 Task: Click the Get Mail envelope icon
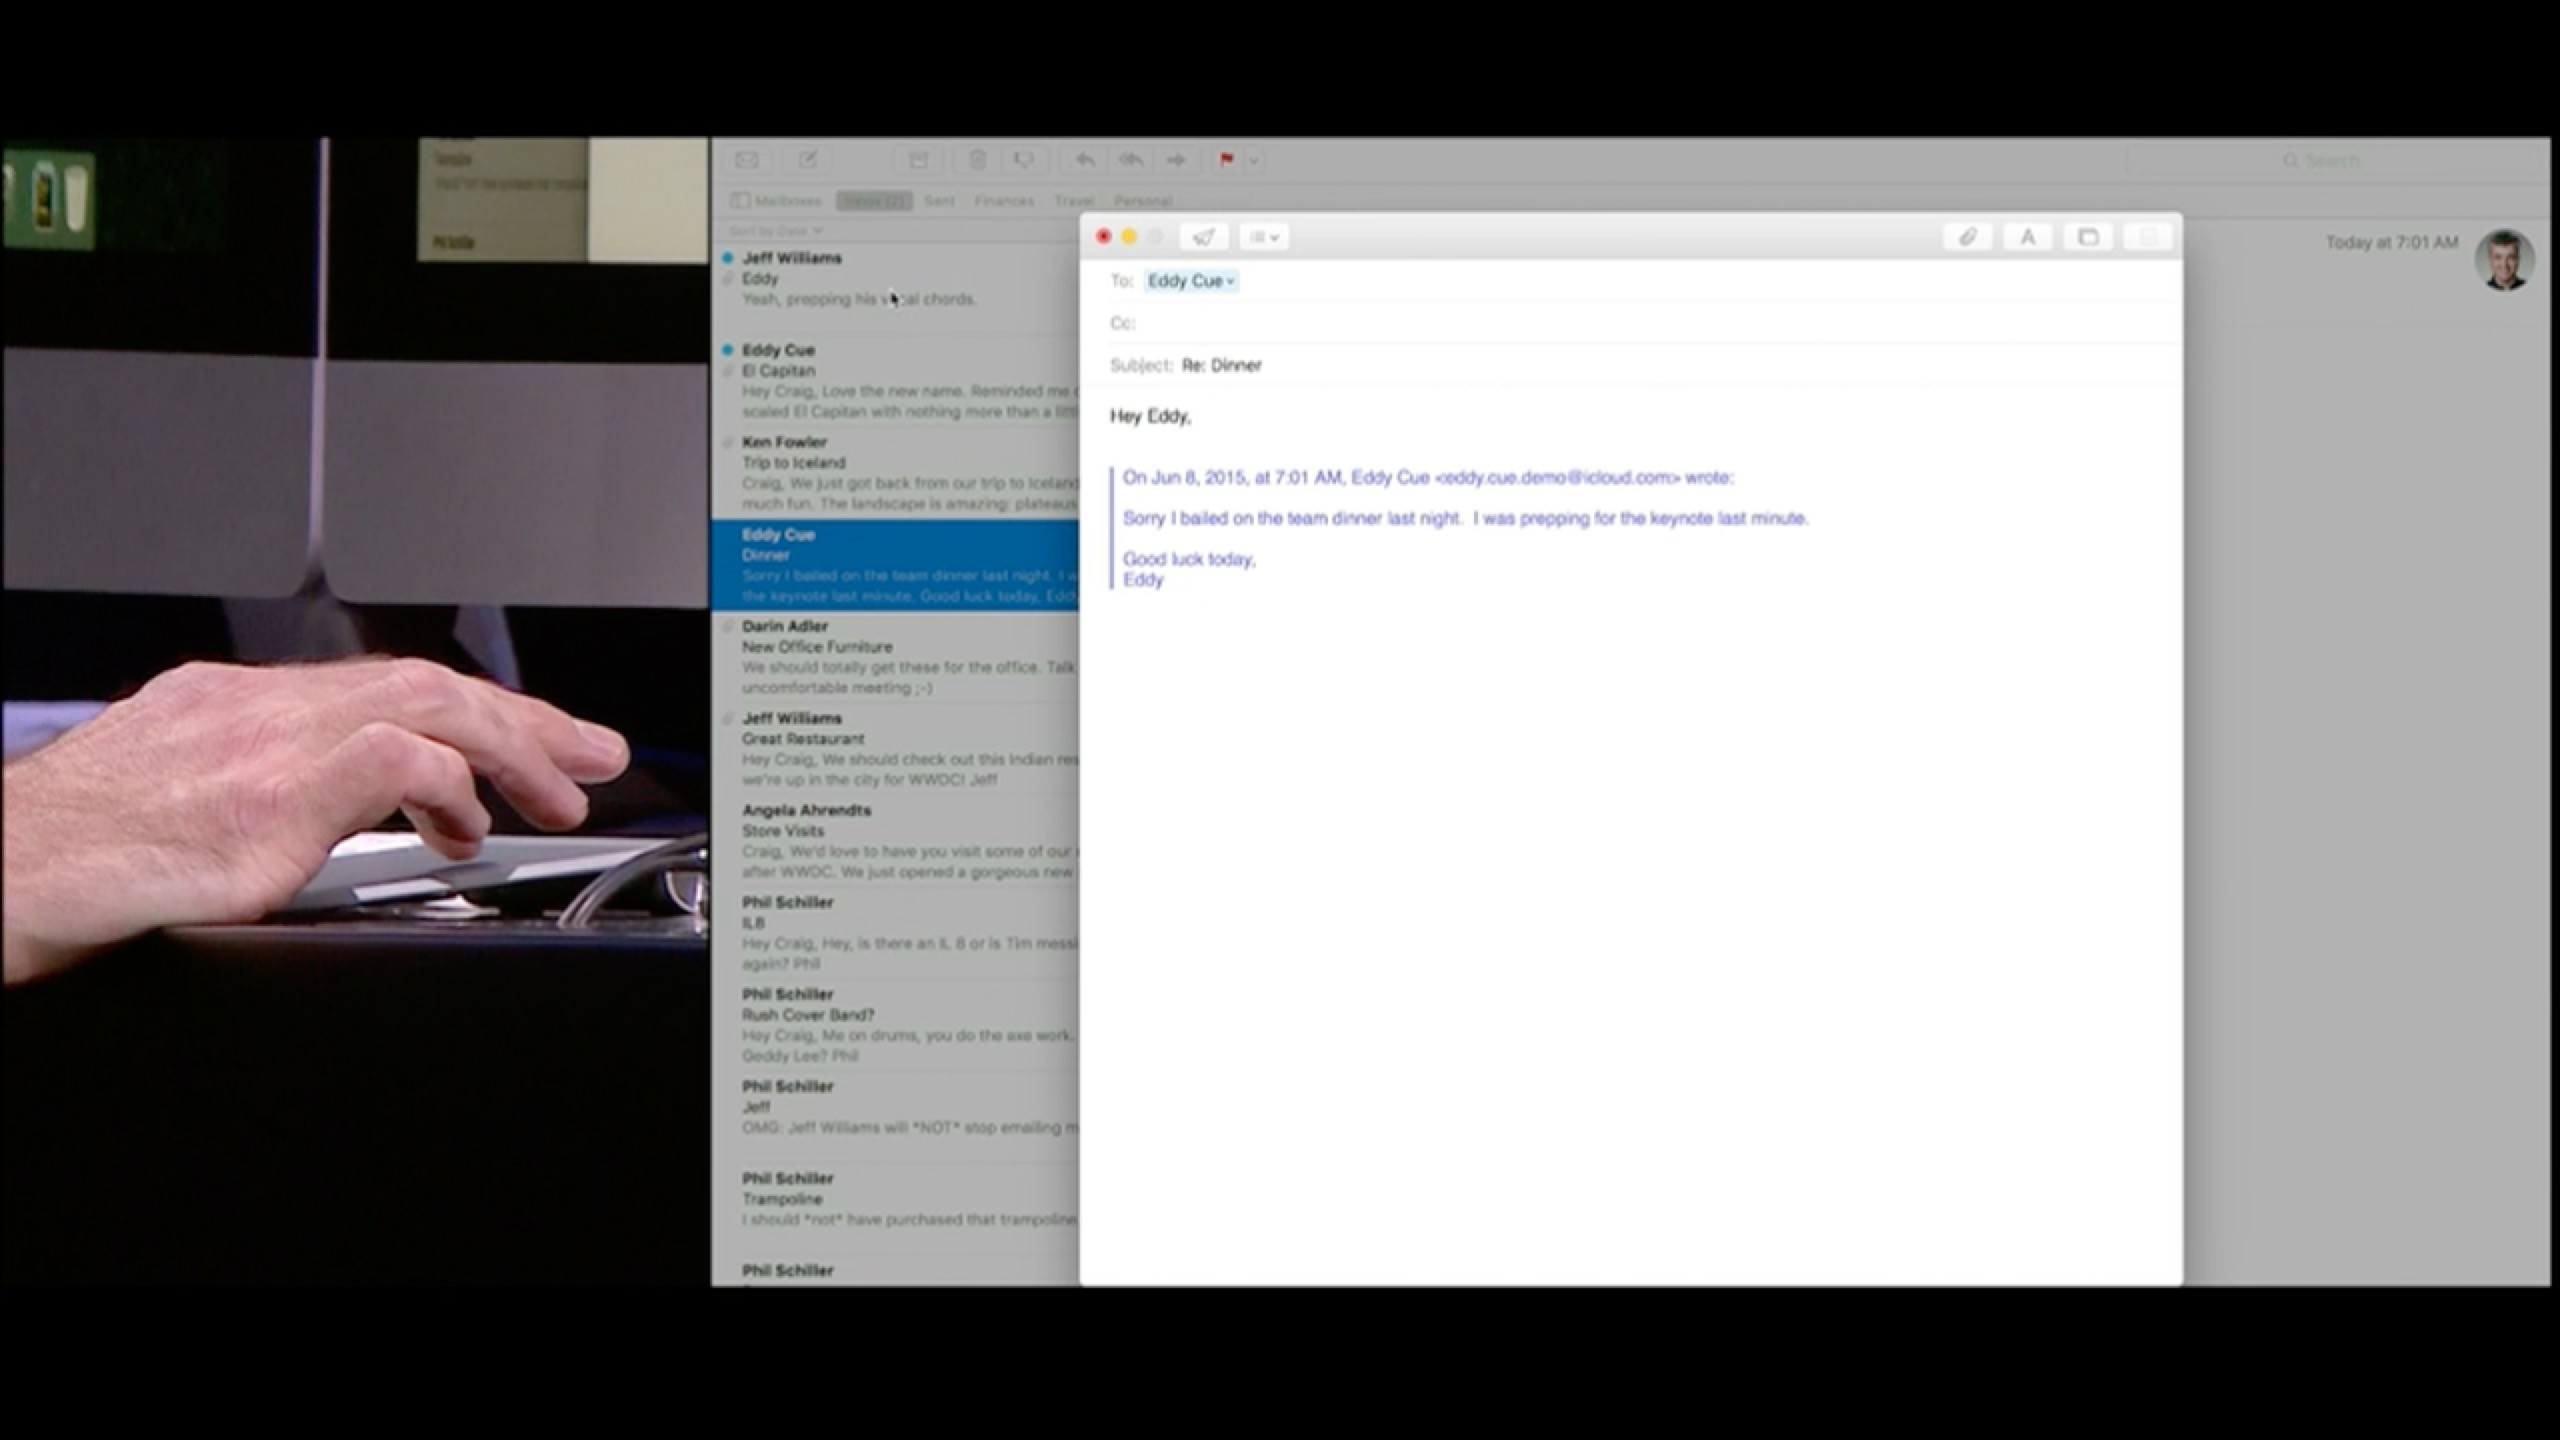(747, 160)
